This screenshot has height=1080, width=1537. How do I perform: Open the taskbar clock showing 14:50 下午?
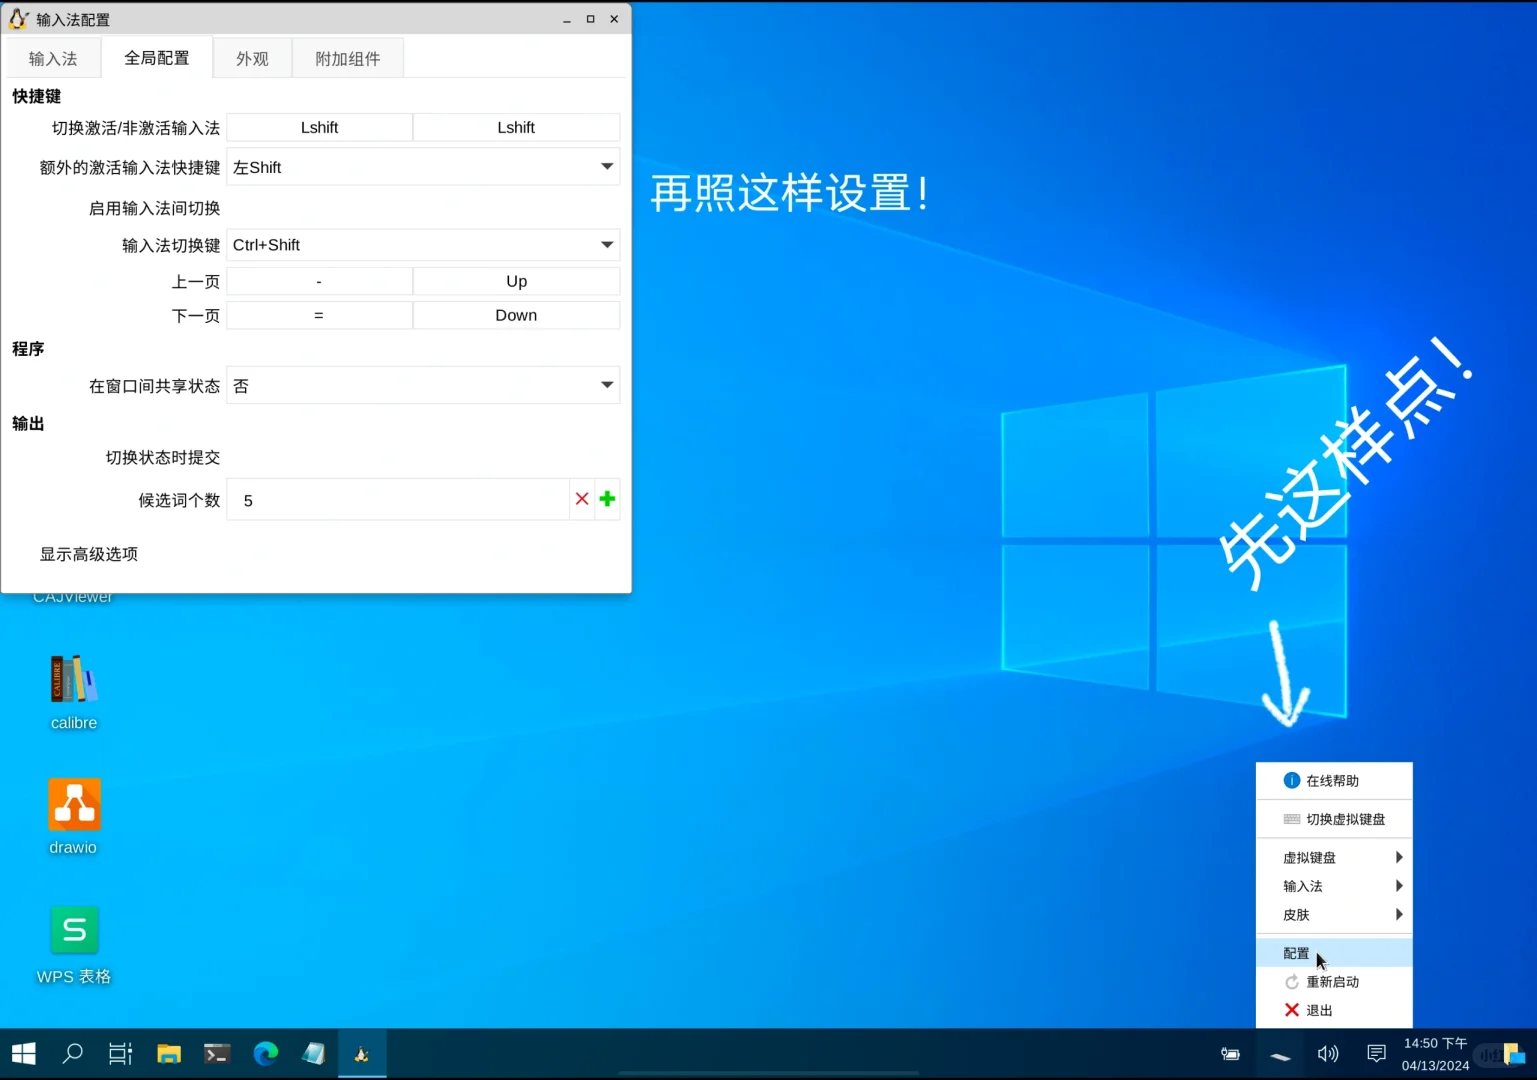tap(1435, 1054)
